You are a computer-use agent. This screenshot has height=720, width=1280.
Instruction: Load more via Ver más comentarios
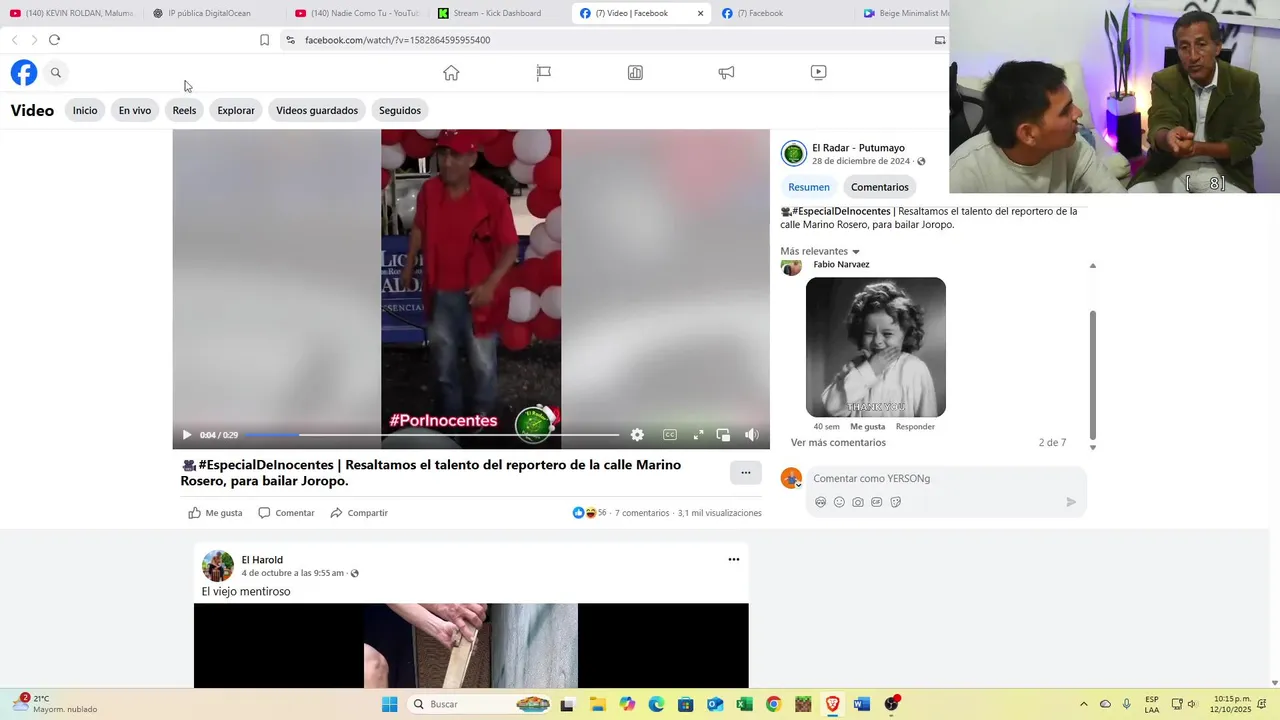[x=838, y=443]
